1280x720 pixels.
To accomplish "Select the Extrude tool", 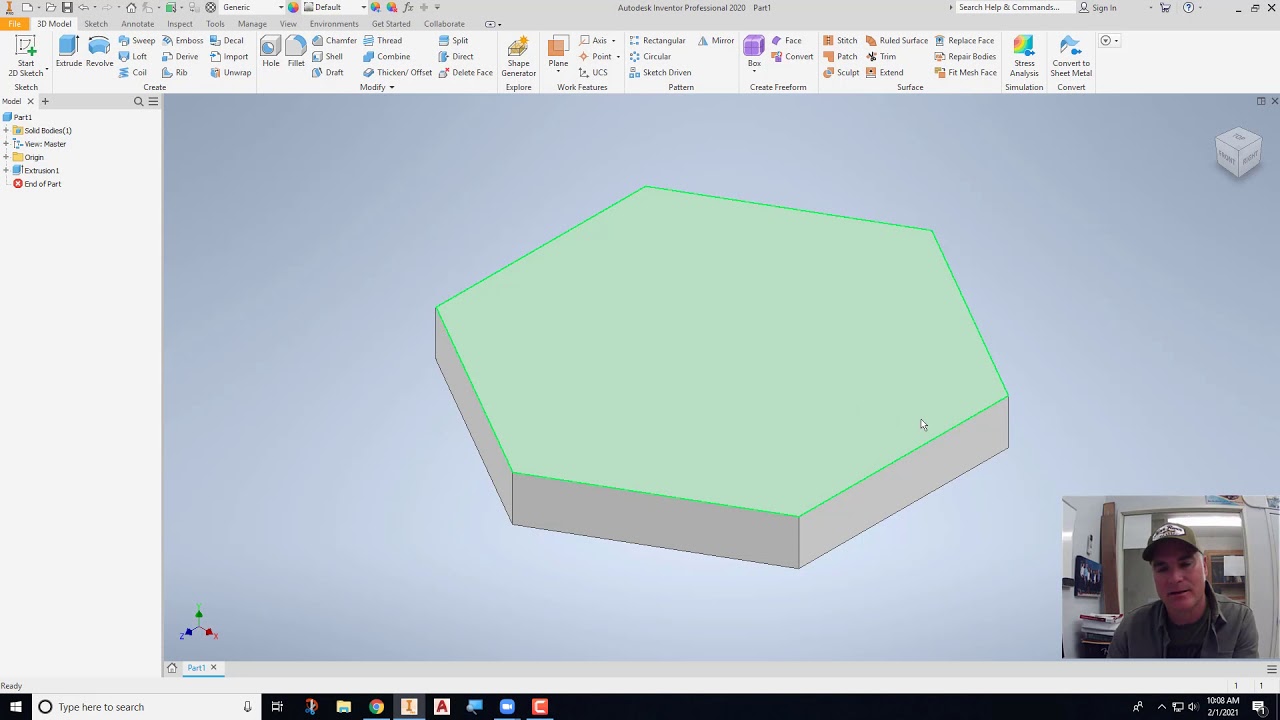I will coord(69,52).
